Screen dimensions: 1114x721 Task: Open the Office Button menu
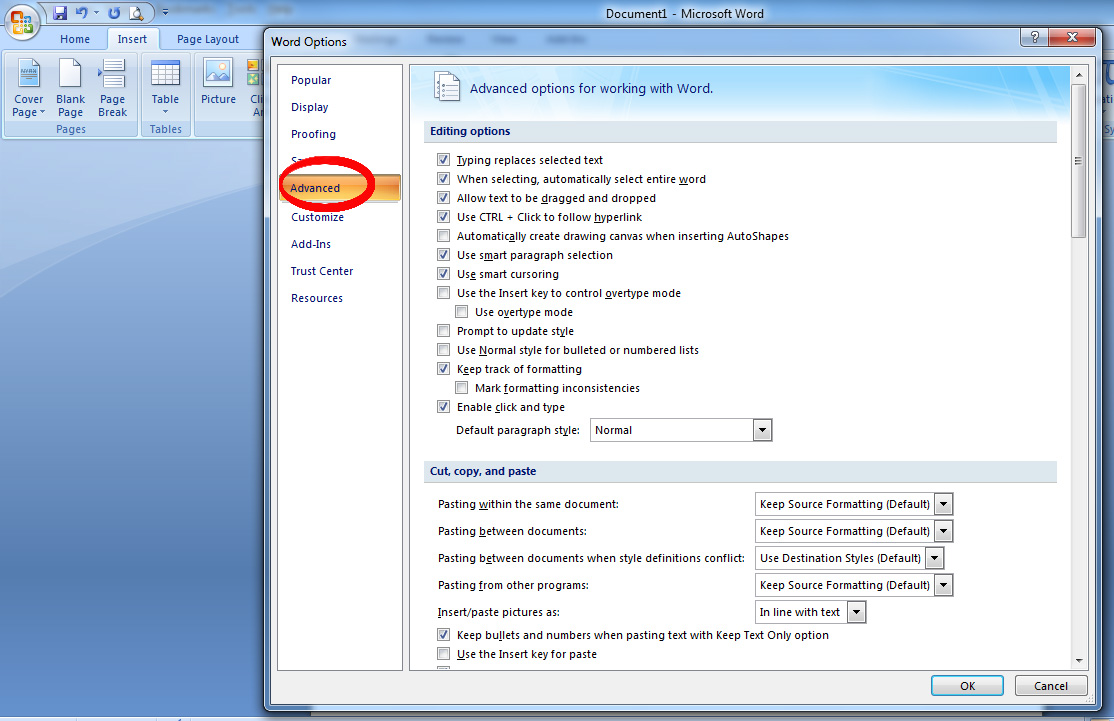click(21, 22)
